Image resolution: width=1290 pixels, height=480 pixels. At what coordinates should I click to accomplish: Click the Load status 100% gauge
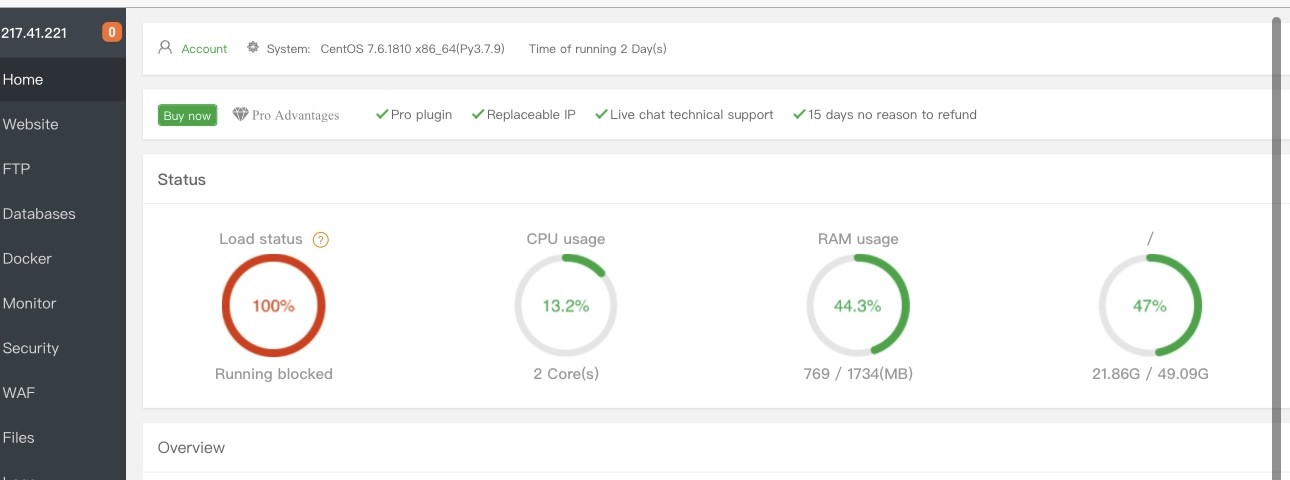273,306
